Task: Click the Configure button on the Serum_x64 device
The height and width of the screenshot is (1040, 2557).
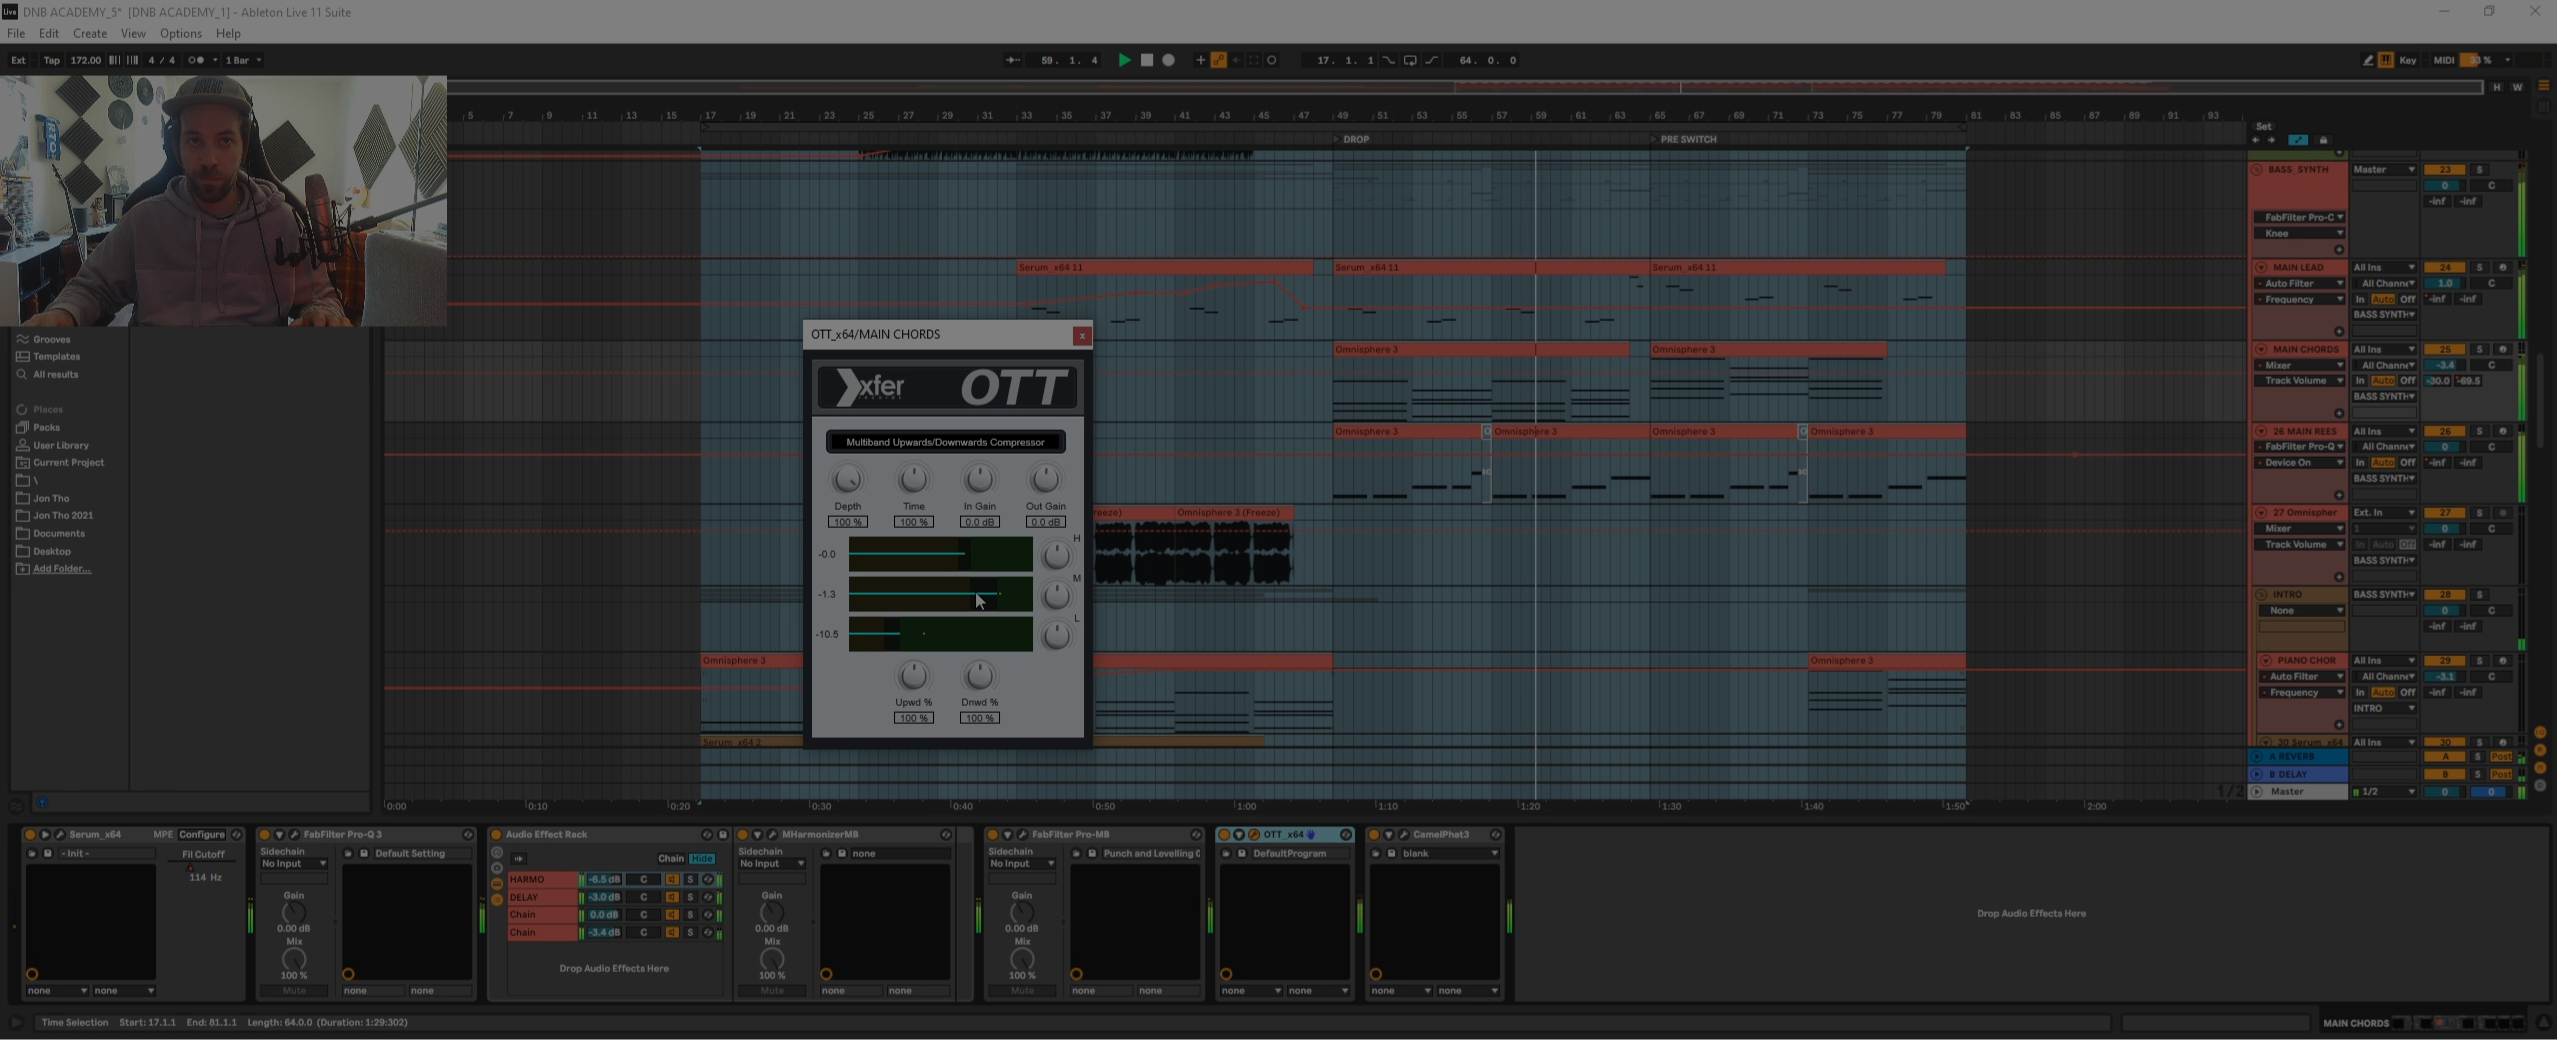Action: coord(202,834)
